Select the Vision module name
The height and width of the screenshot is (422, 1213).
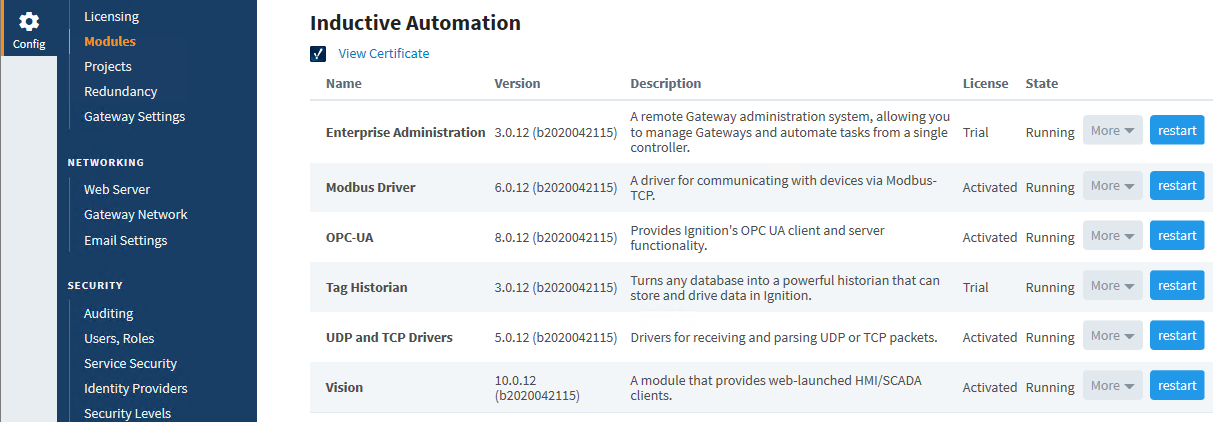tap(345, 387)
